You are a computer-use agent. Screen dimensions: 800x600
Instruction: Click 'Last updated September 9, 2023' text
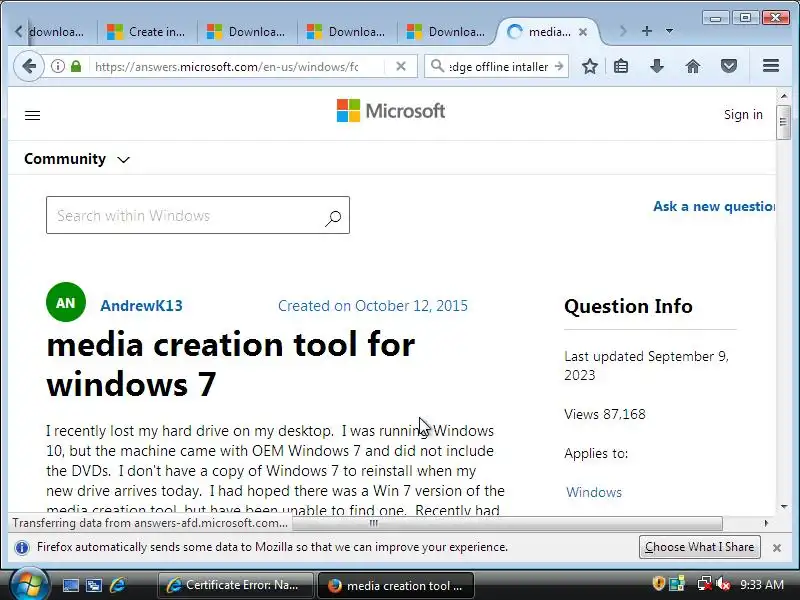646,365
